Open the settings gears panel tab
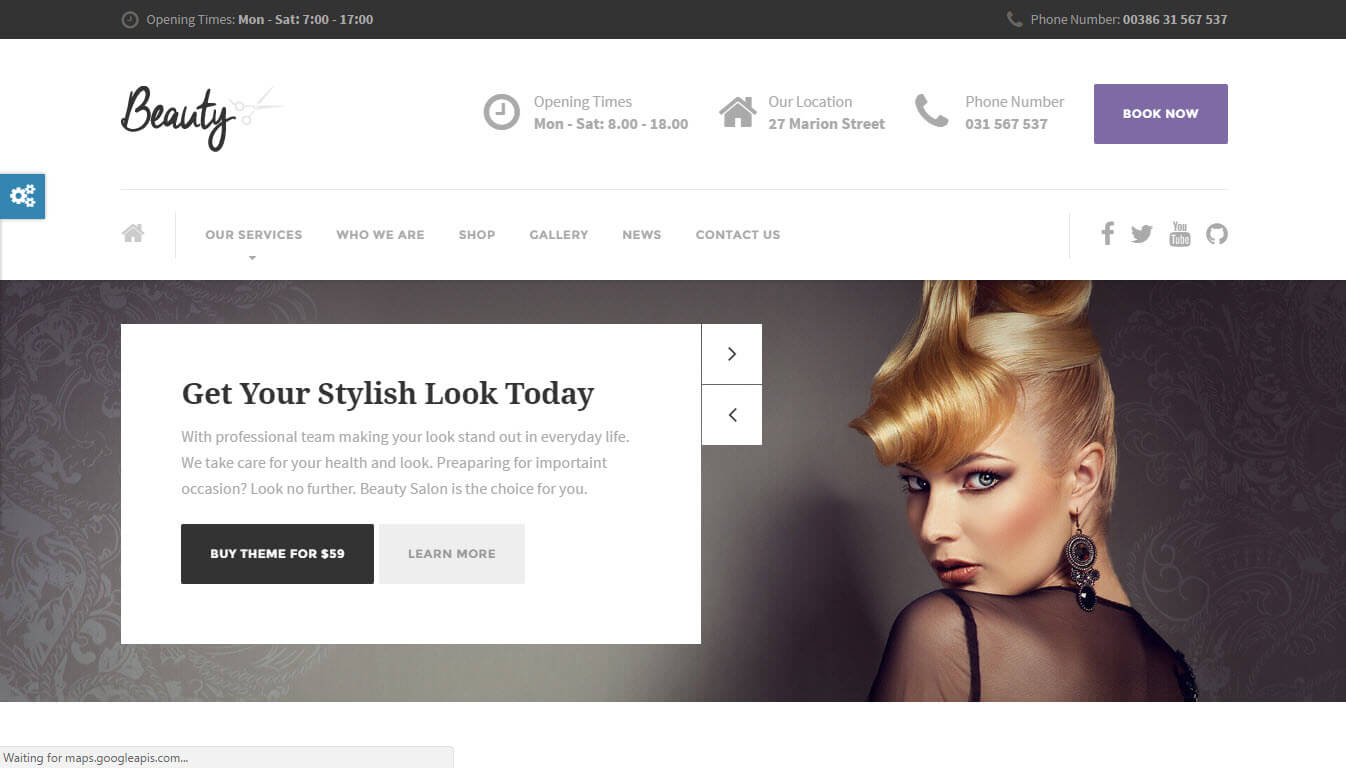This screenshot has height=768, width=1346. (22, 196)
